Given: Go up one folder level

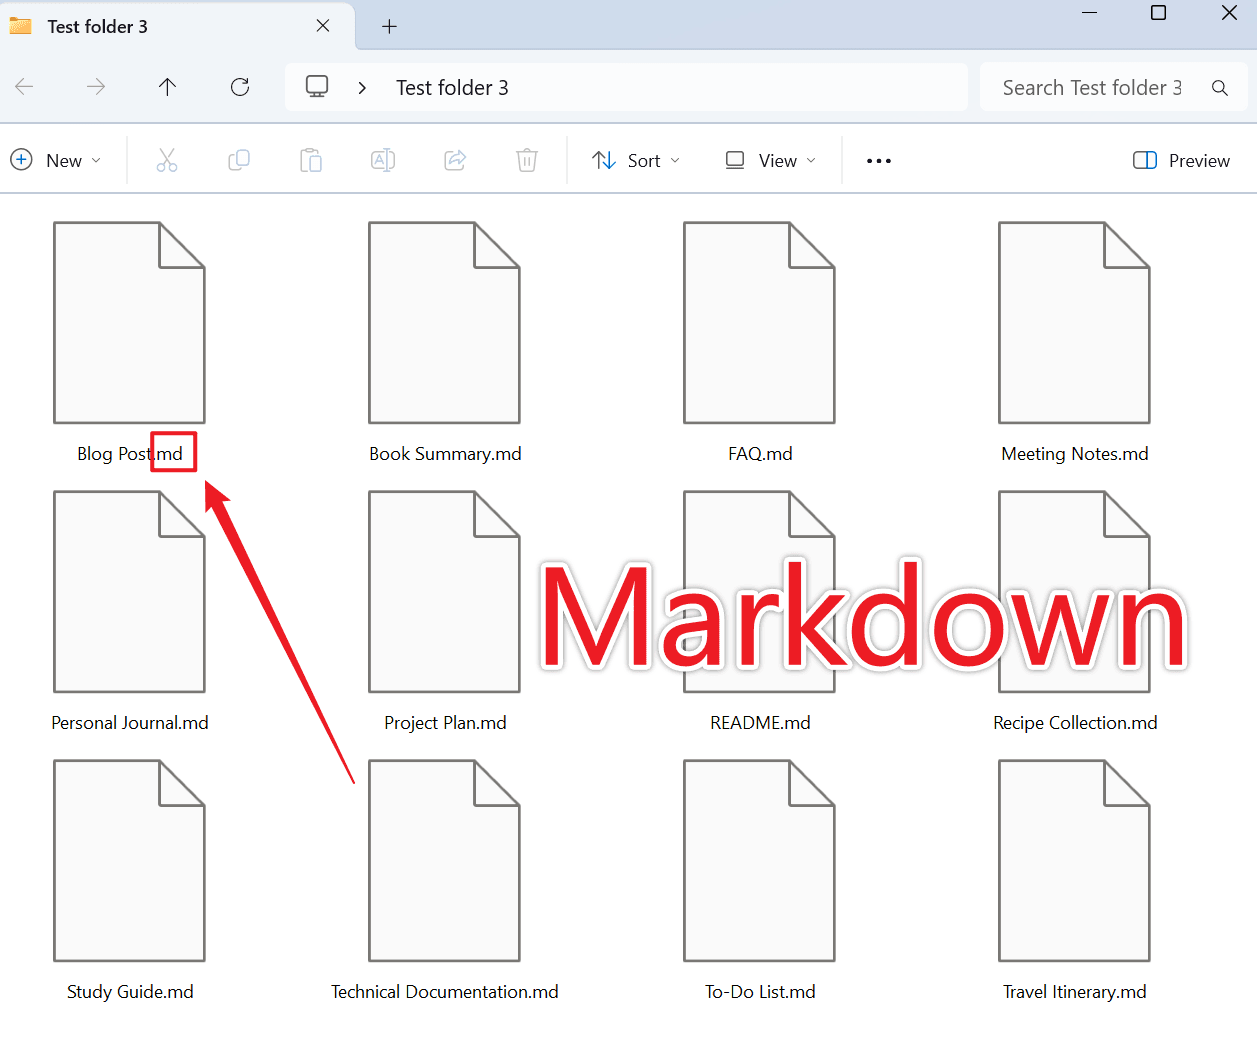Looking at the screenshot, I should (167, 87).
